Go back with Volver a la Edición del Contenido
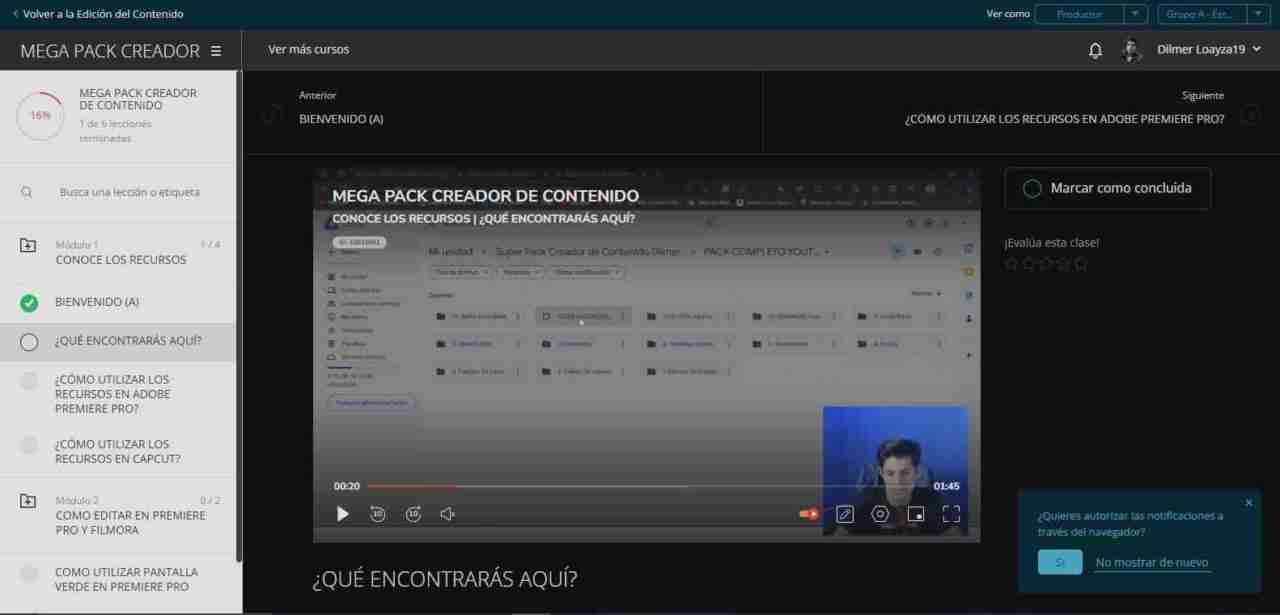Viewport: 1280px width, 615px height. coord(93,14)
